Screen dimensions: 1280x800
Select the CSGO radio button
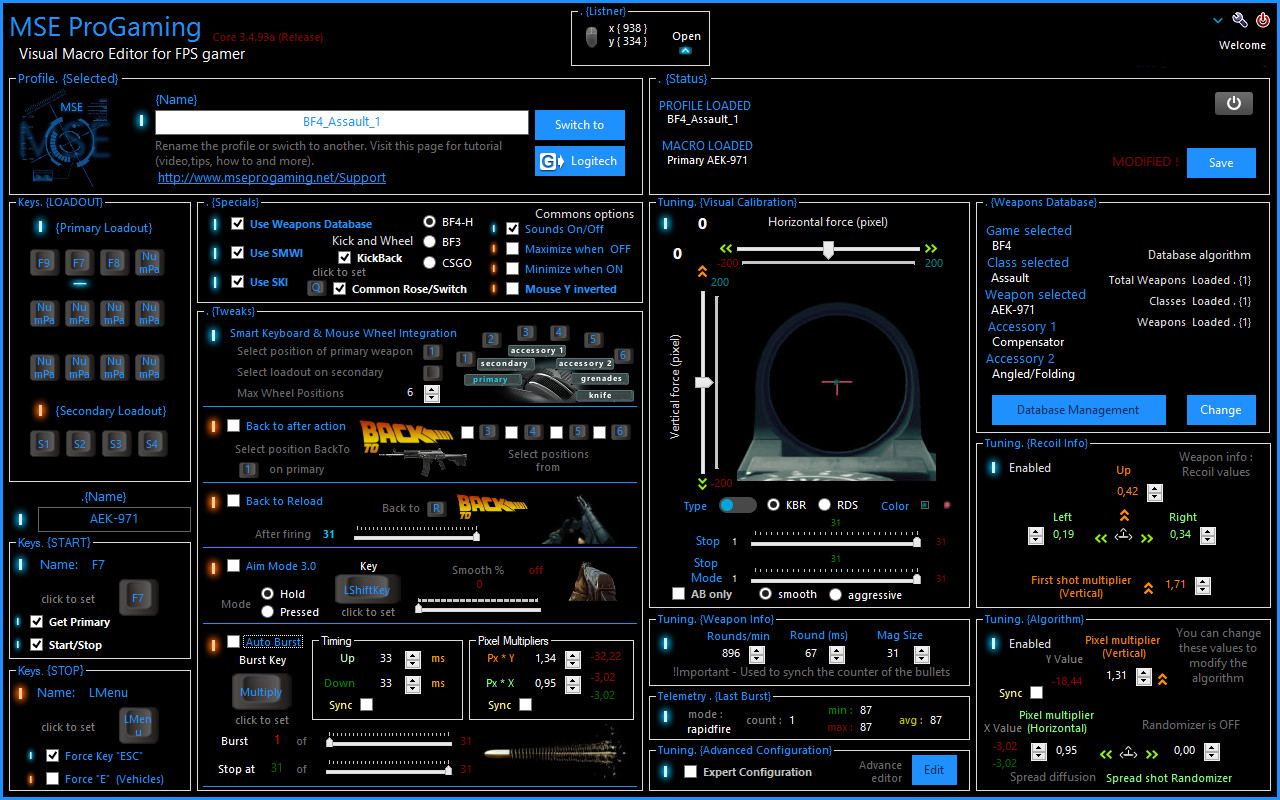click(x=430, y=263)
